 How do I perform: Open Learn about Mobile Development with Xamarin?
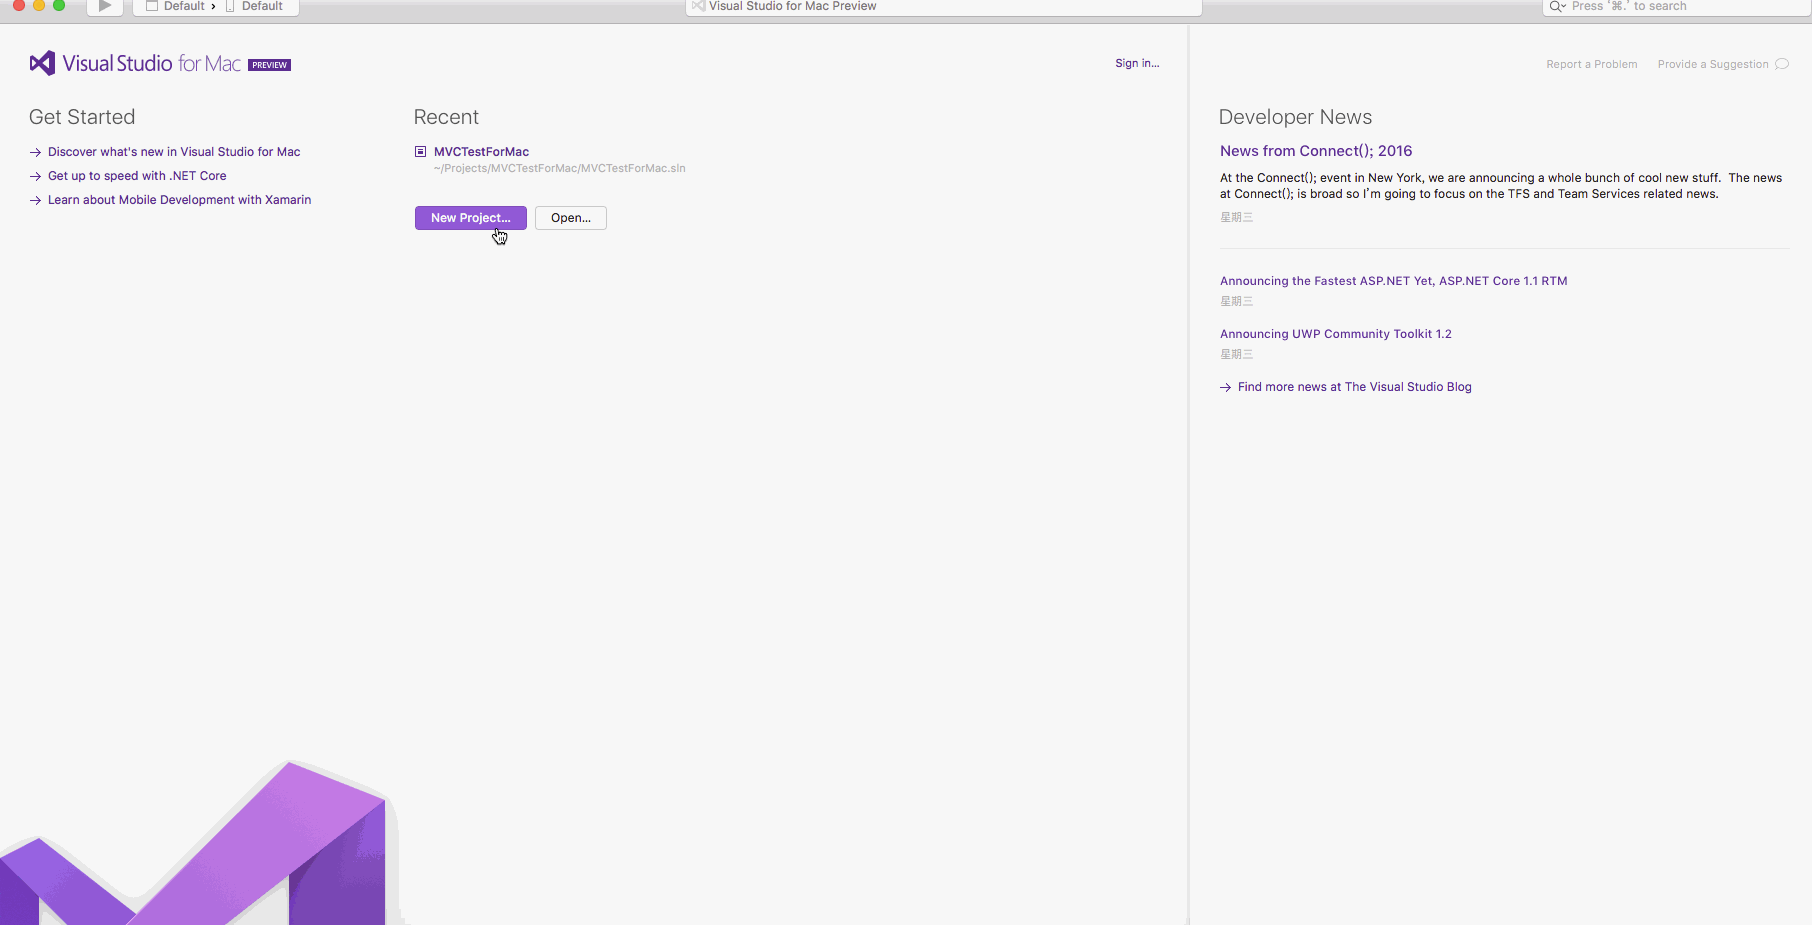[179, 200]
